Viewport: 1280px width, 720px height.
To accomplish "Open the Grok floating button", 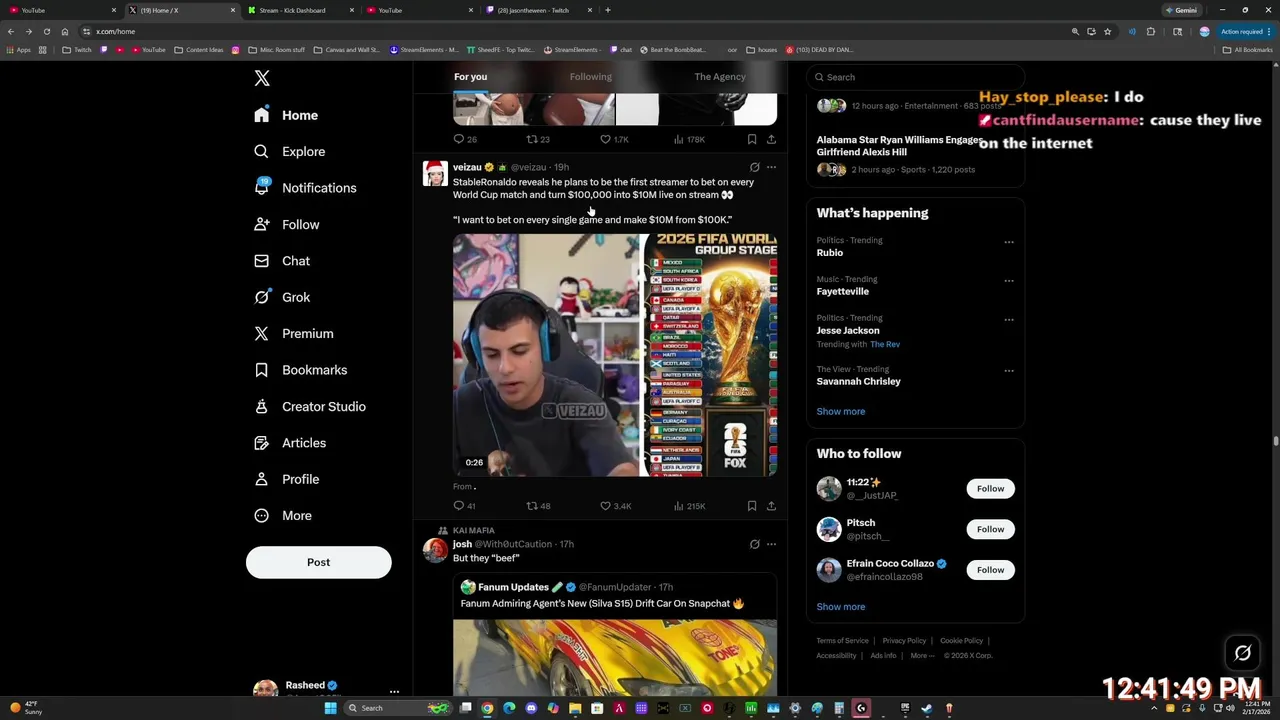I will click(1243, 653).
